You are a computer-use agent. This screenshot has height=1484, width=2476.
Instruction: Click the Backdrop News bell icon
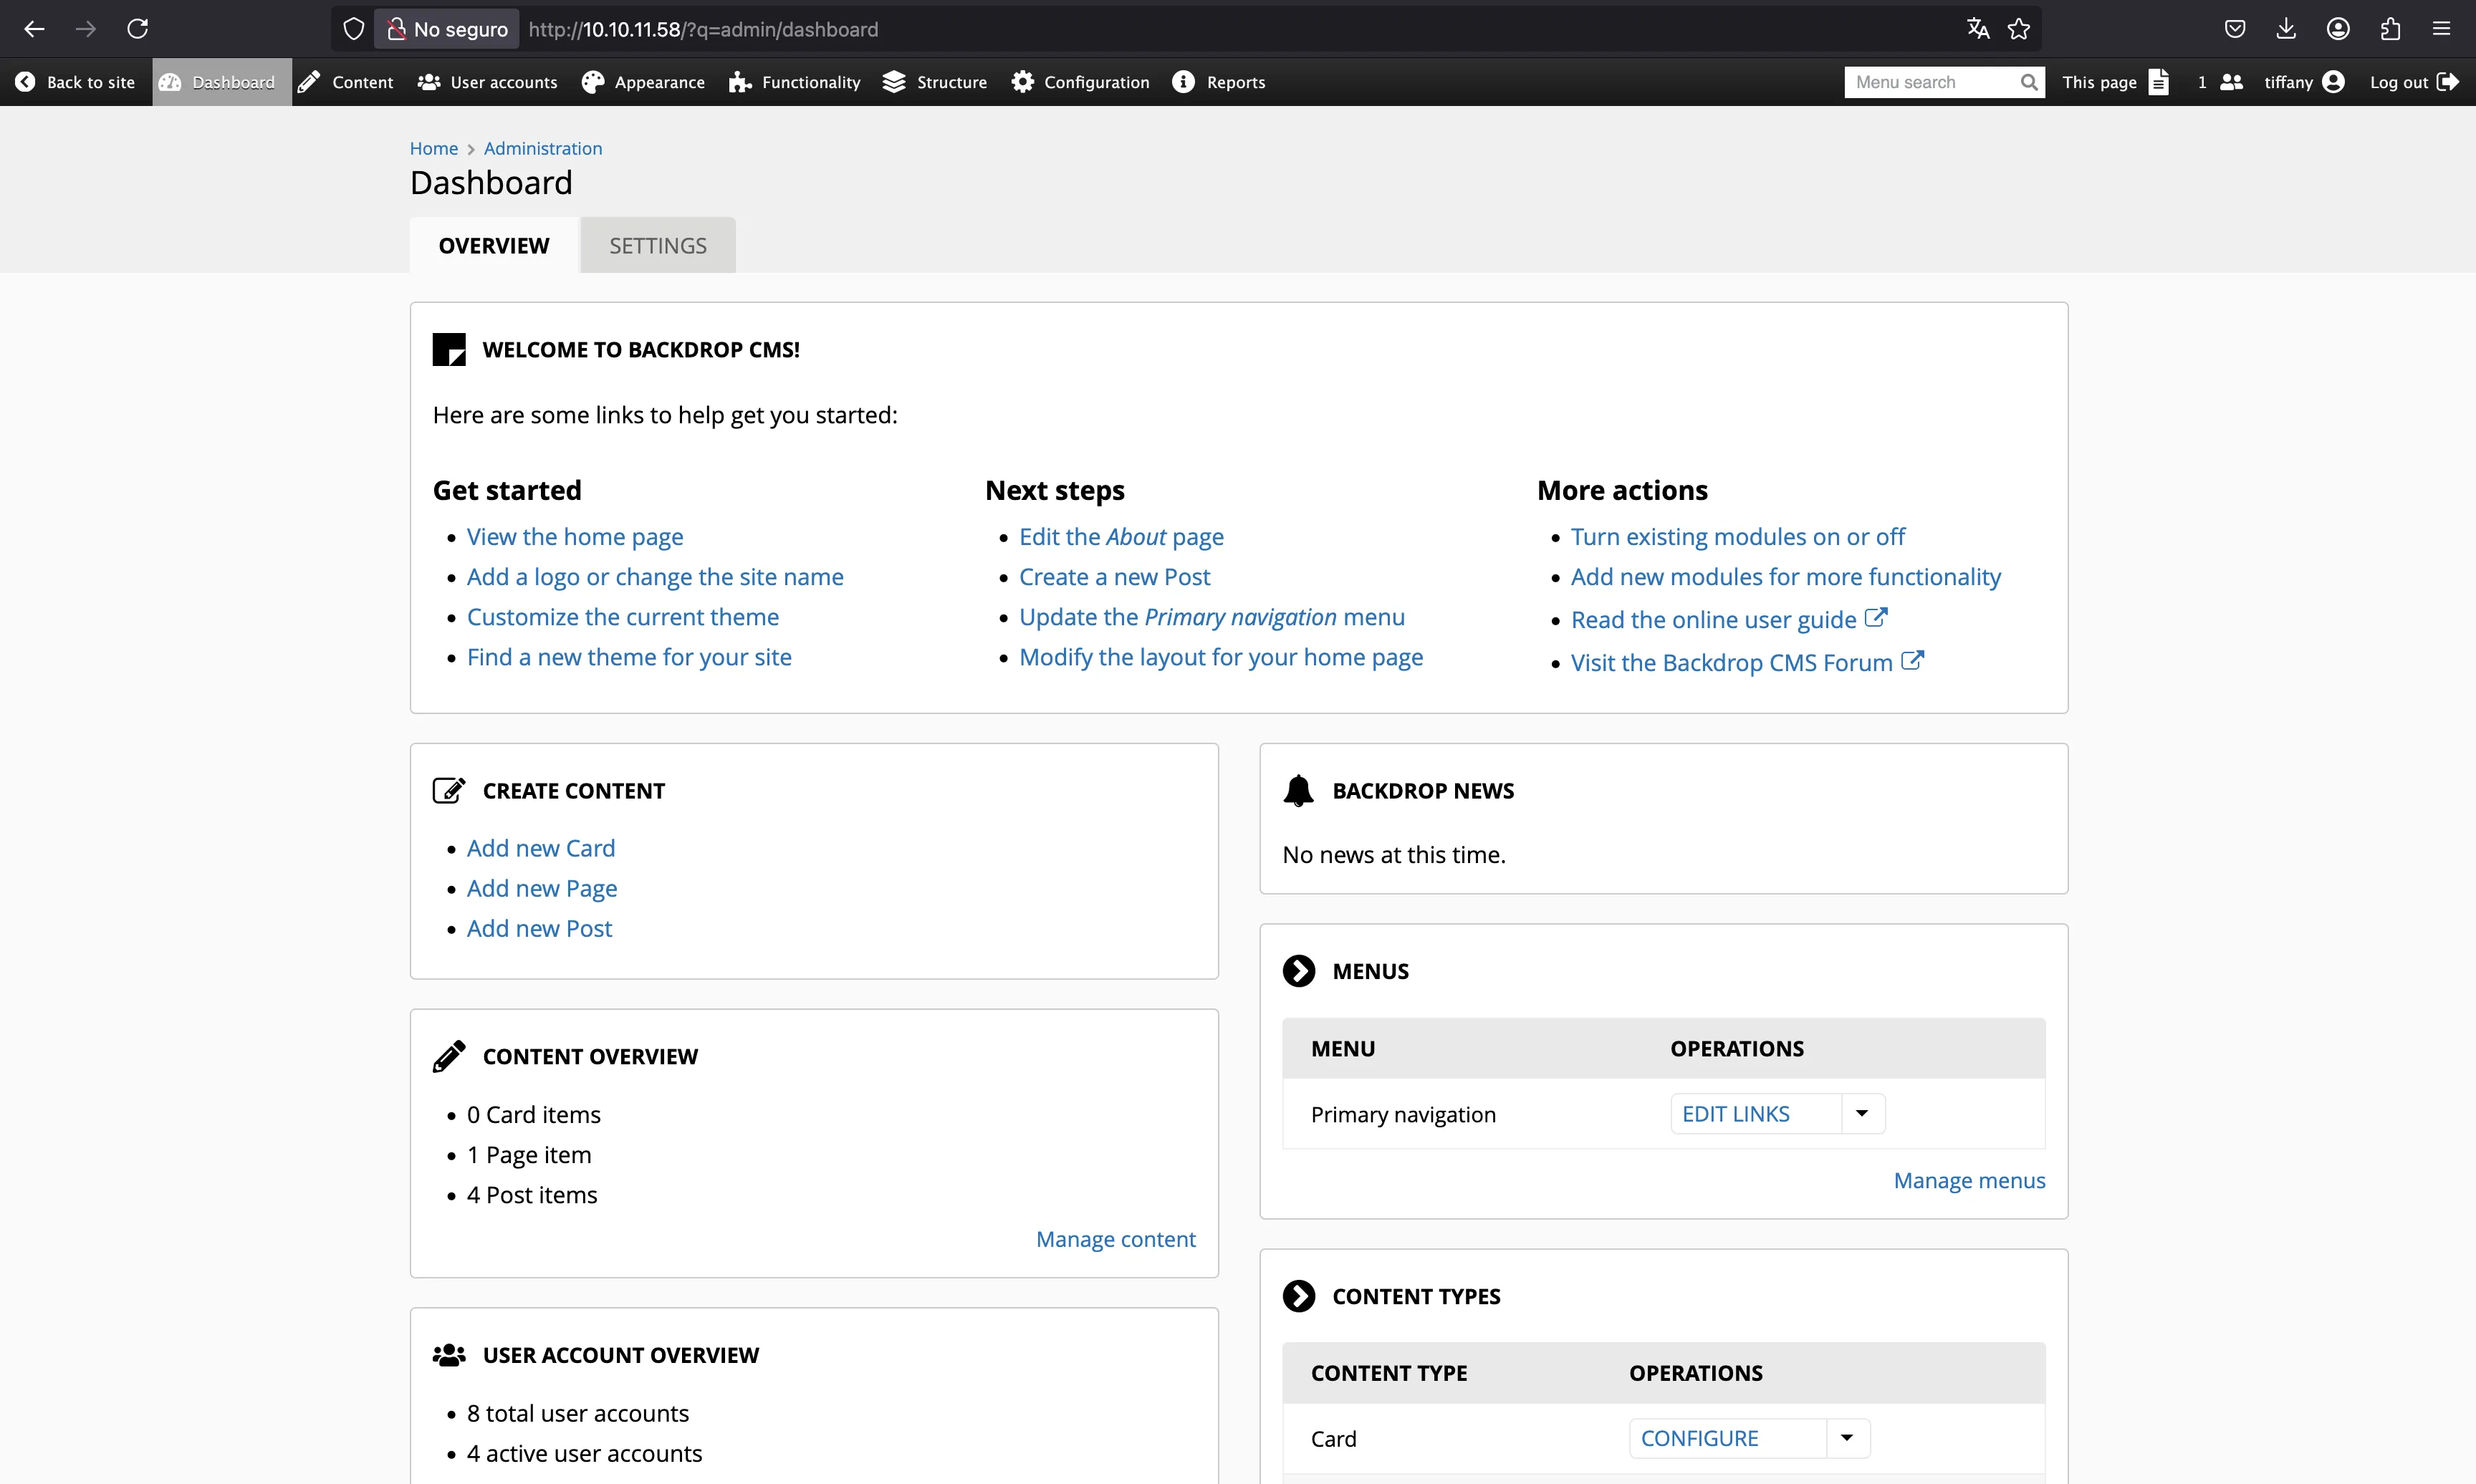pos(1298,790)
